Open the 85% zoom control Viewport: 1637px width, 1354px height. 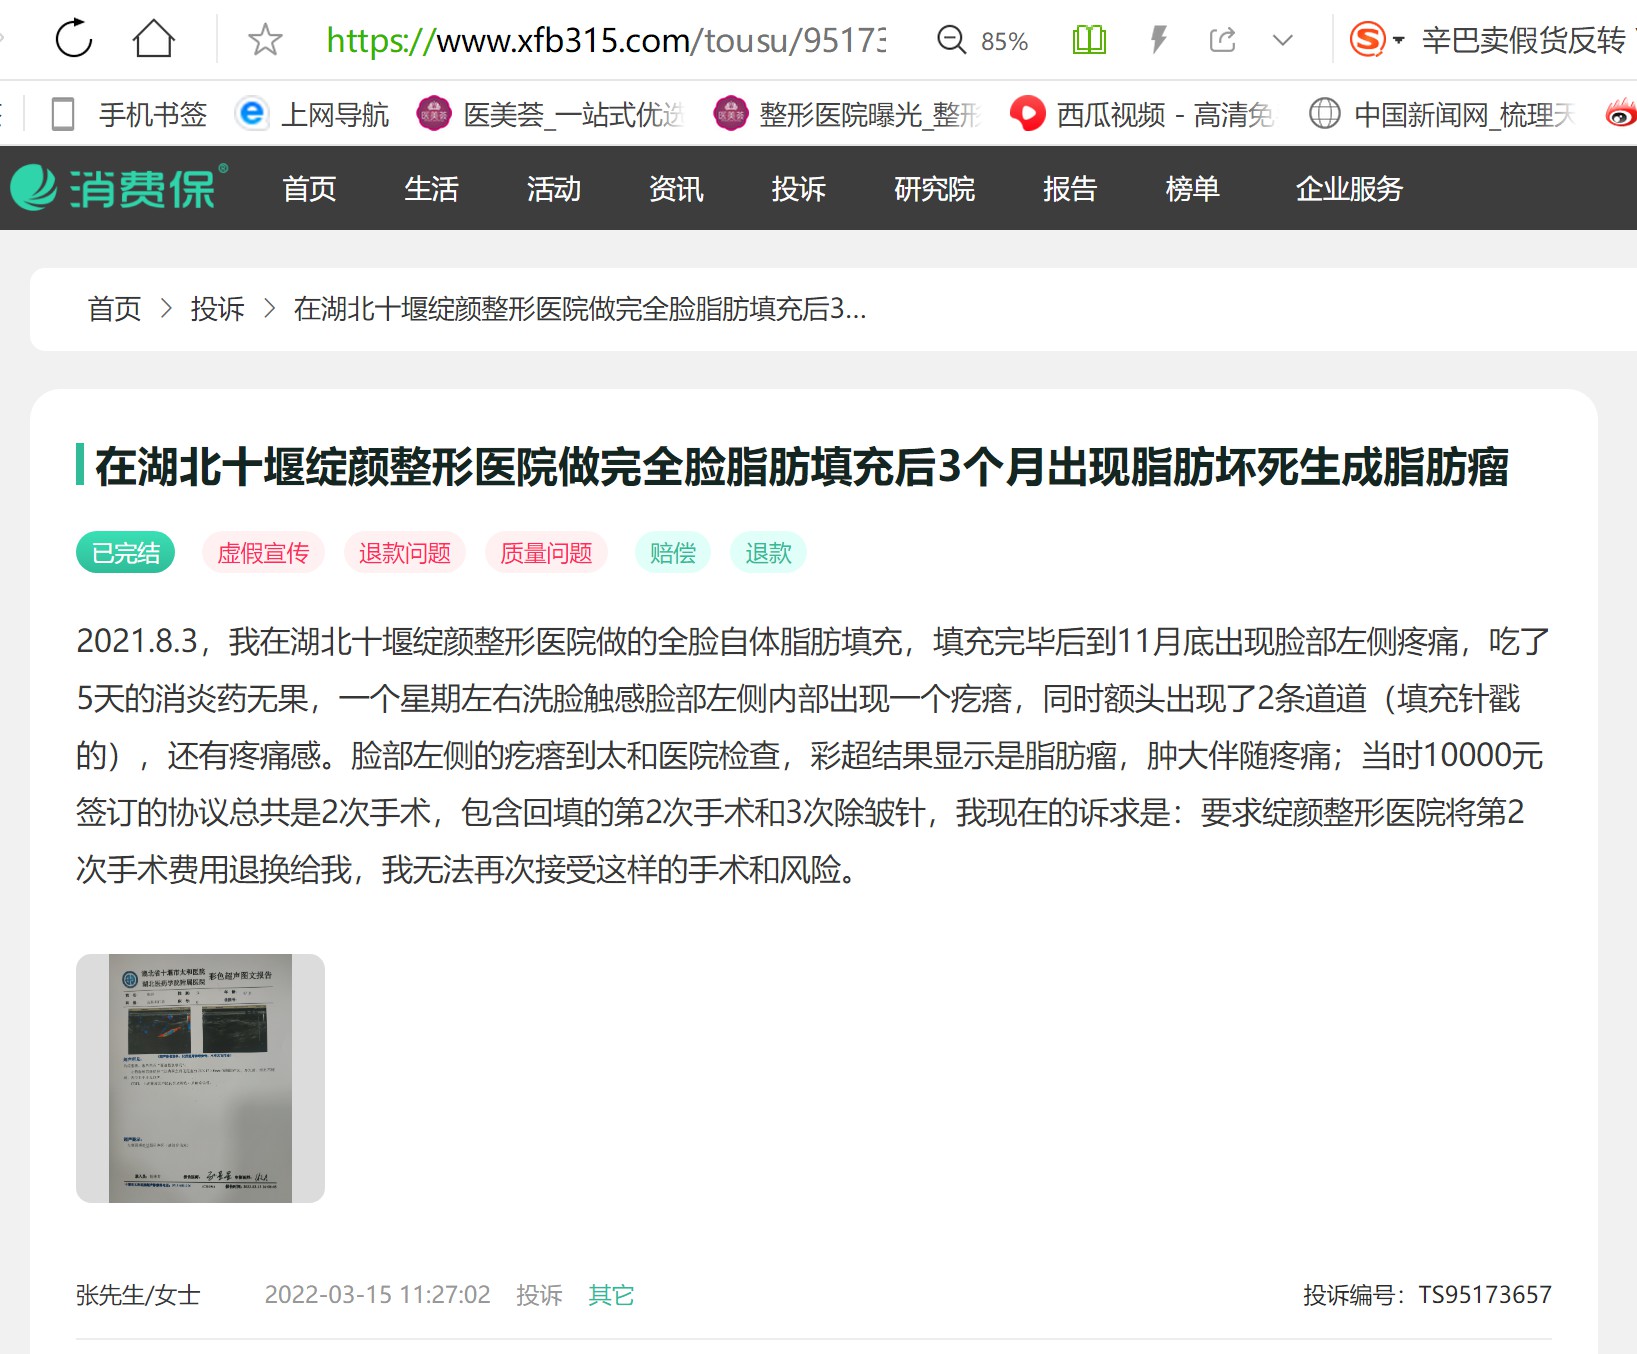[982, 40]
